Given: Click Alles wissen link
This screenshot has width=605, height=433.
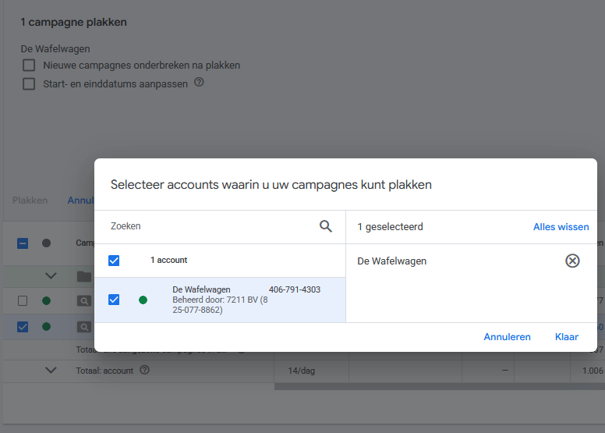Looking at the screenshot, I should 561,227.
